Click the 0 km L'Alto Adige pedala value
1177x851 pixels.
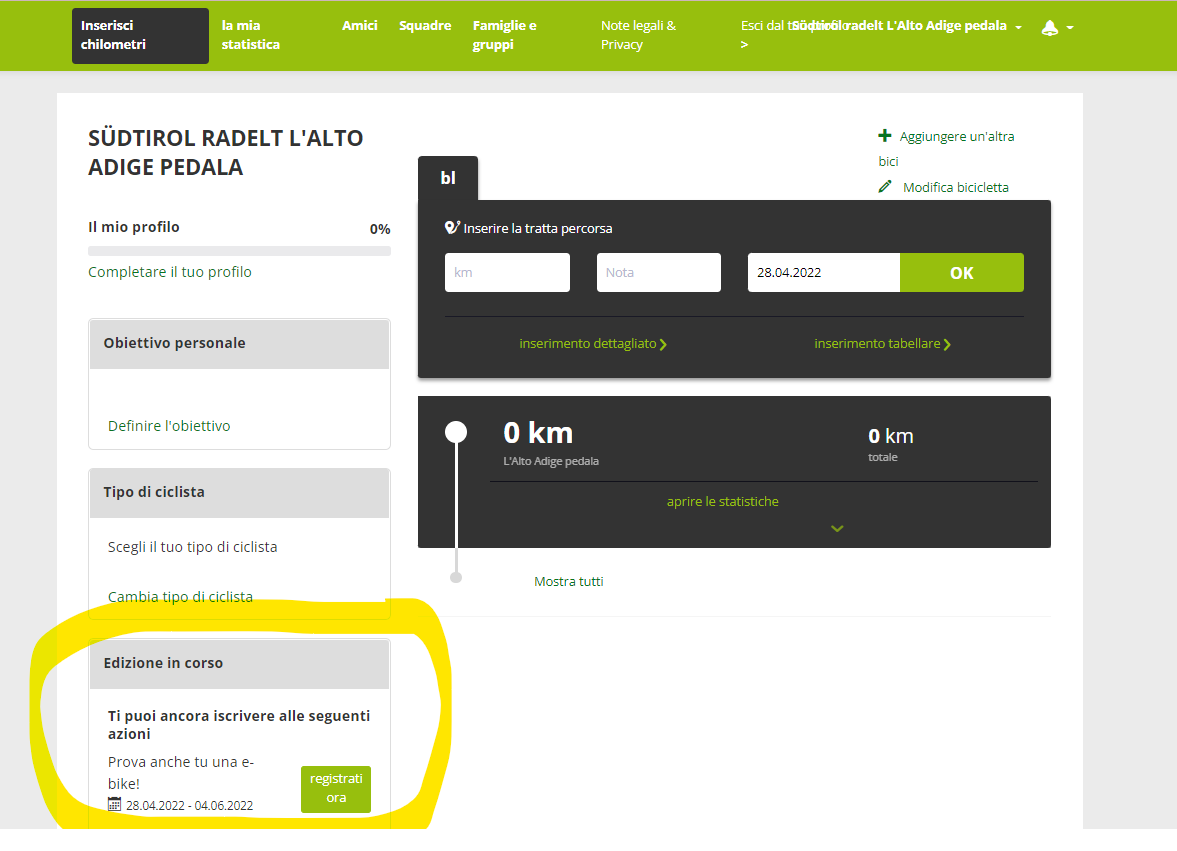538,433
